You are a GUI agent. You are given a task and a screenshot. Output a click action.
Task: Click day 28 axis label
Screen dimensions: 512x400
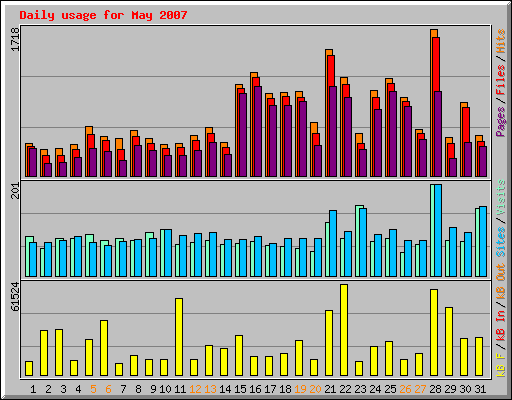point(435,389)
